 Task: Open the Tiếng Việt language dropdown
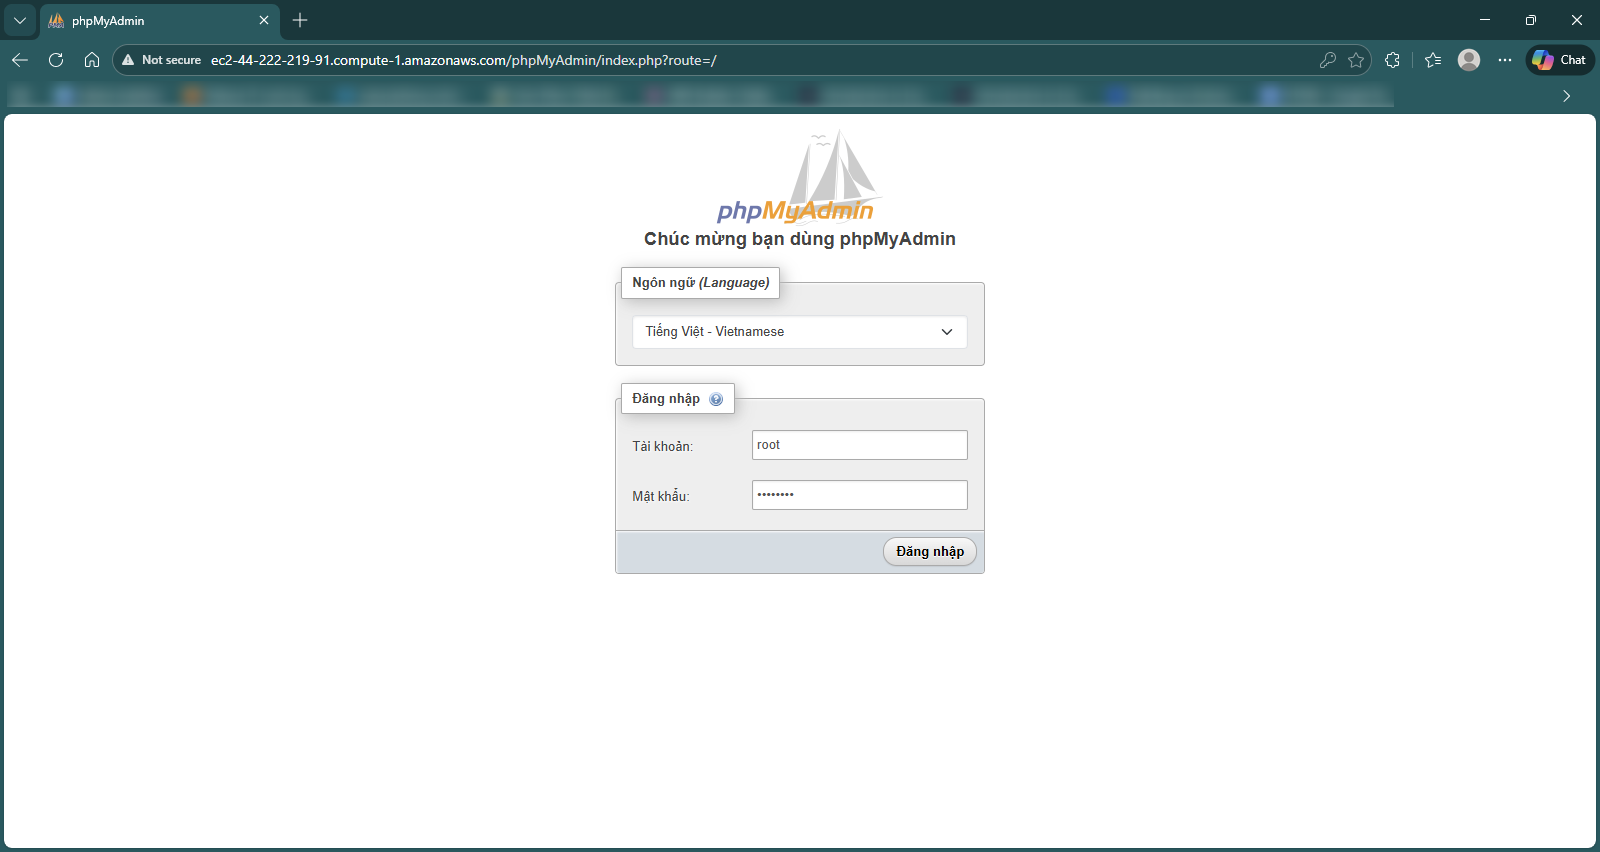pos(800,332)
